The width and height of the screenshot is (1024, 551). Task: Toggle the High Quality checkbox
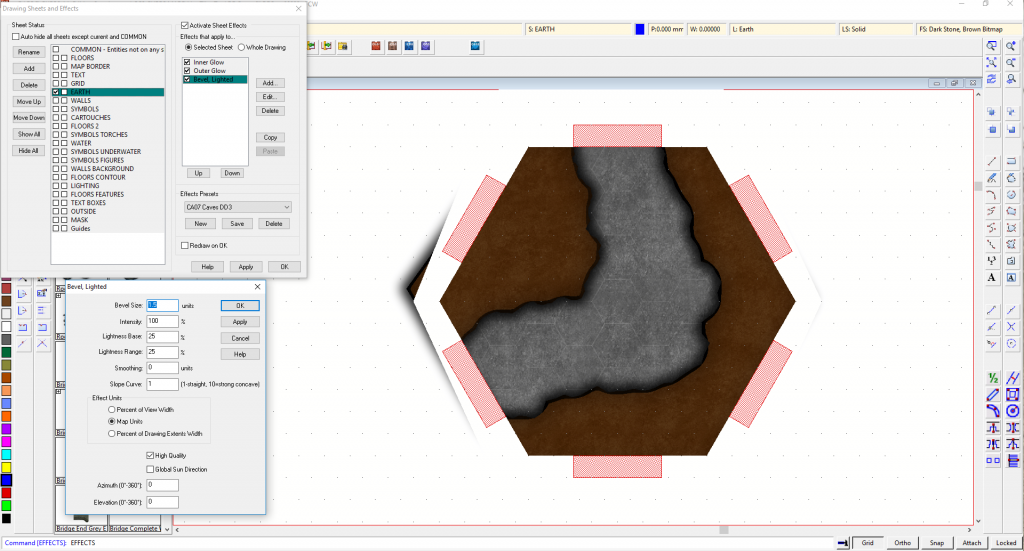coord(150,455)
